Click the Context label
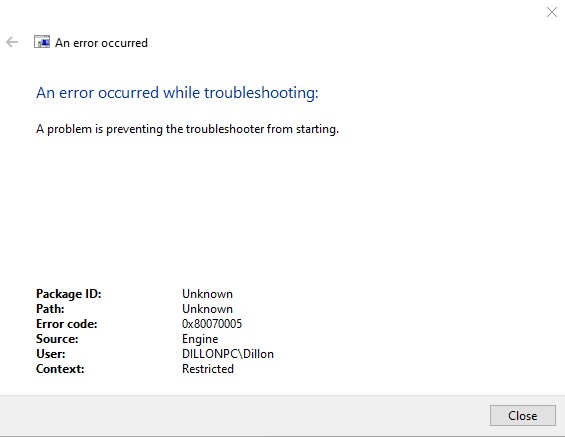The height and width of the screenshot is (437, 565). click(x=60, y=369)
